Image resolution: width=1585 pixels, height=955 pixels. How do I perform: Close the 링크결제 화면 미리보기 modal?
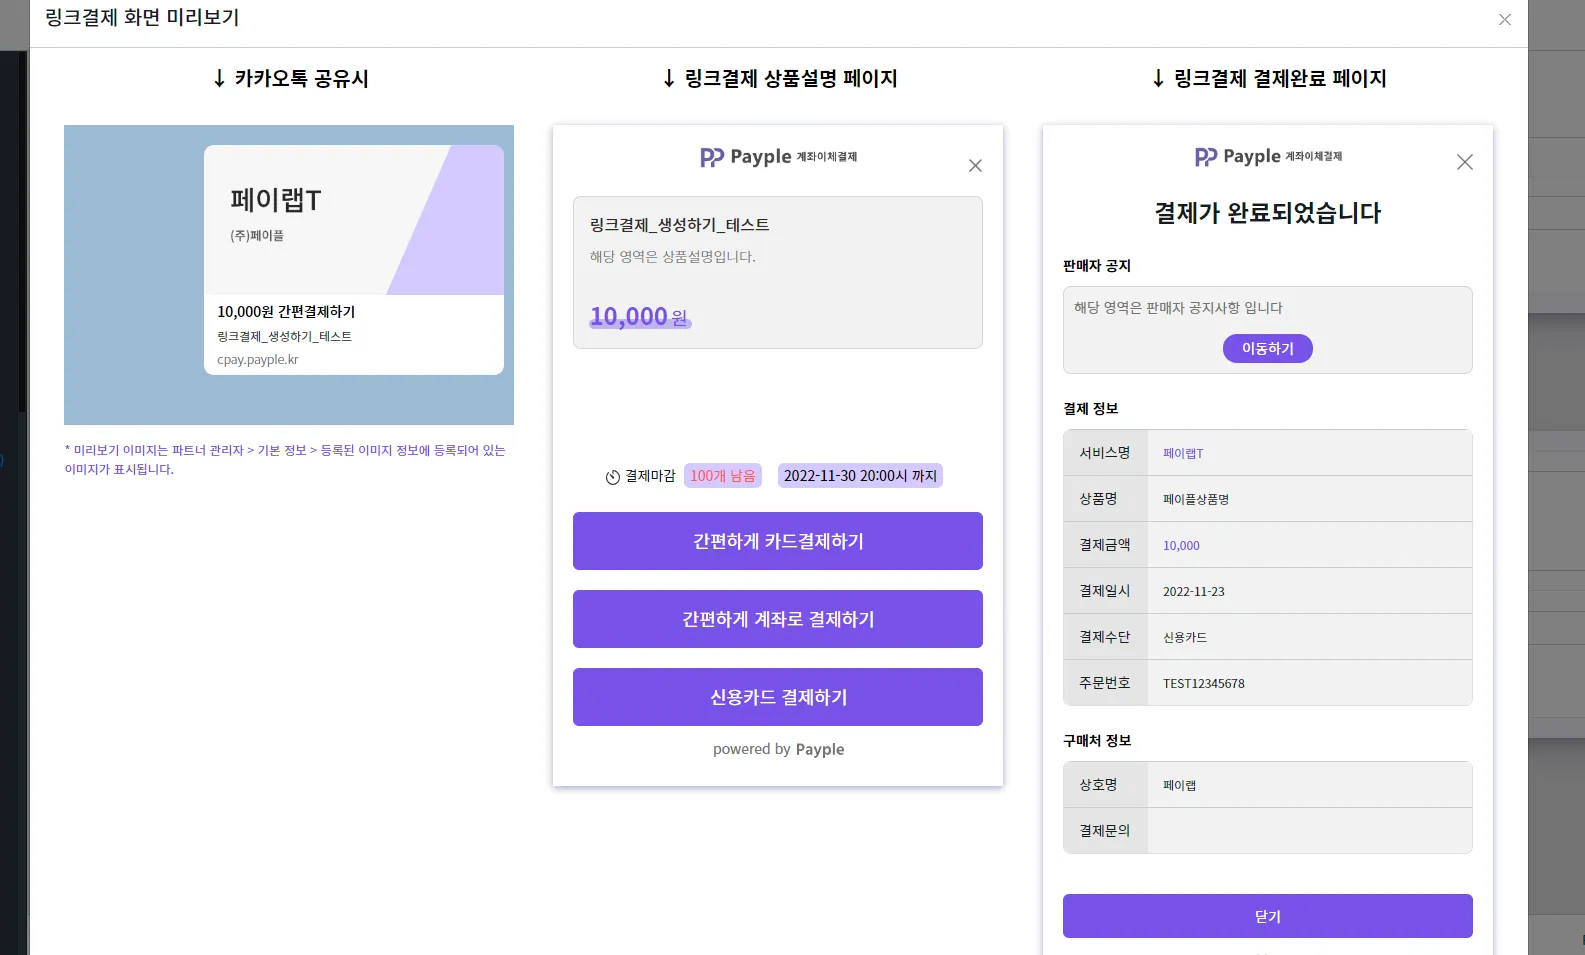tap(1504, 20)
